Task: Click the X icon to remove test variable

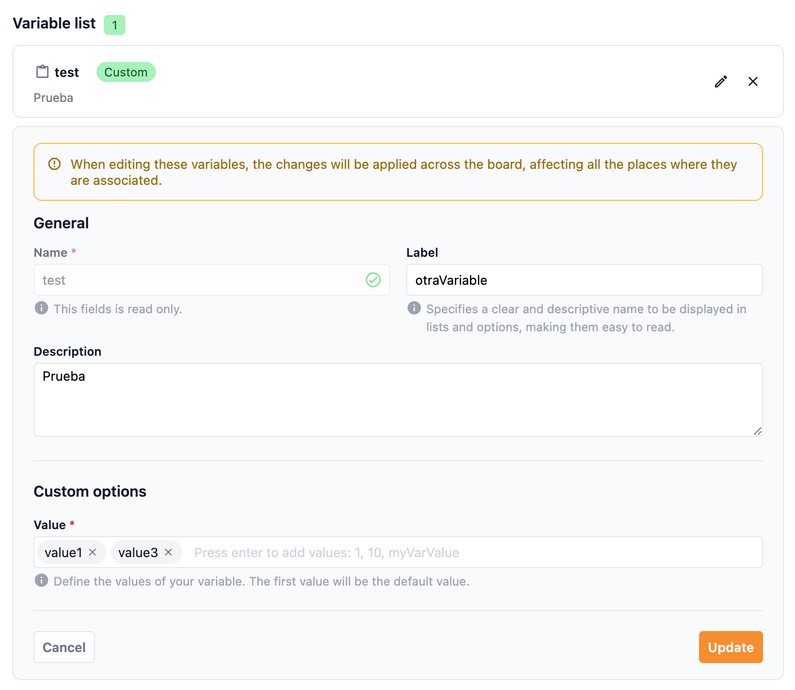Action: click(x=753, y=82)
